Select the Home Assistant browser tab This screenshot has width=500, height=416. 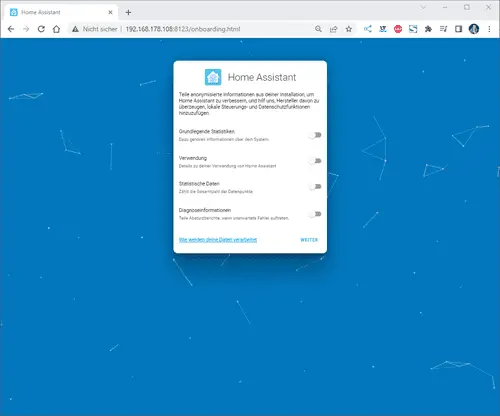click(61, 12)
